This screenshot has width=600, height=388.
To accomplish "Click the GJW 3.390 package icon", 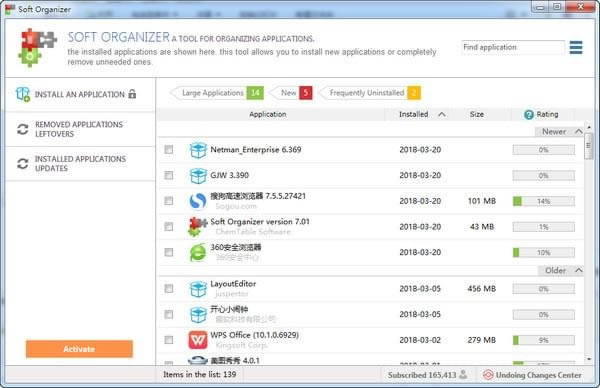I will (x=198, y=176).
